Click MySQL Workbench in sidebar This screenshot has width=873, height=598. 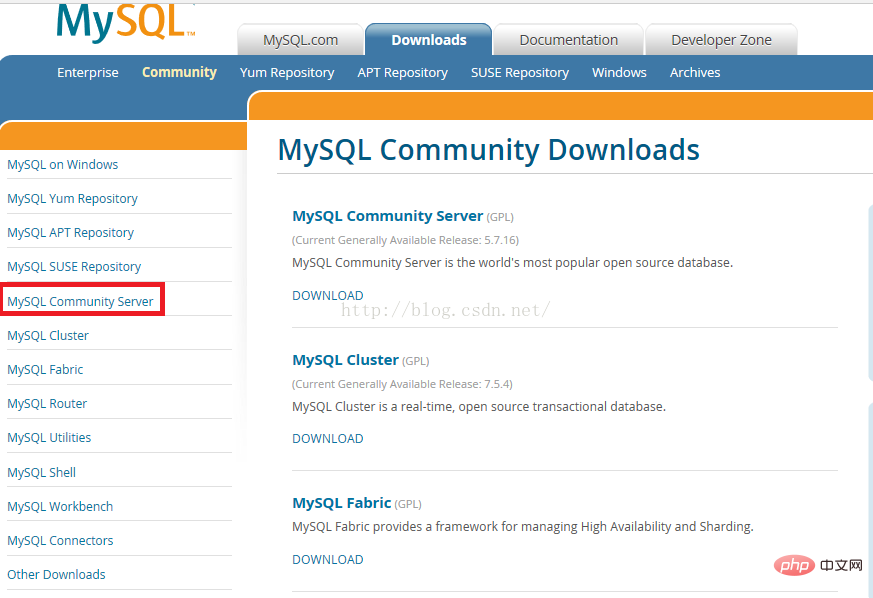[x=60, y=507]
